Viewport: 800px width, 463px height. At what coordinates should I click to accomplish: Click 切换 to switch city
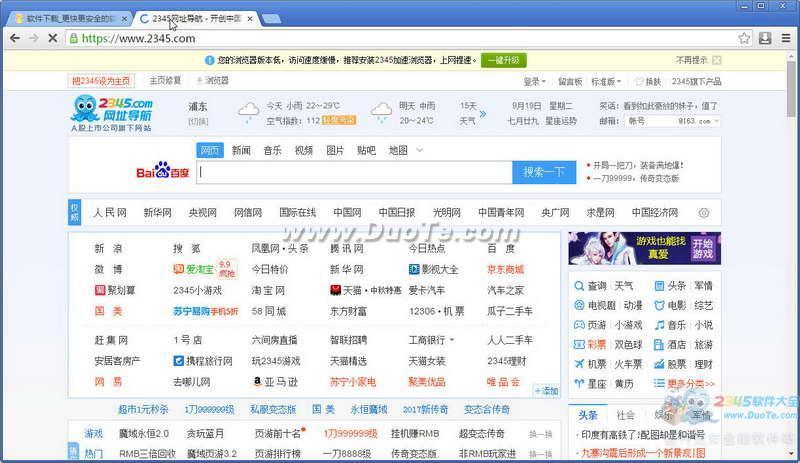(198, 121)
